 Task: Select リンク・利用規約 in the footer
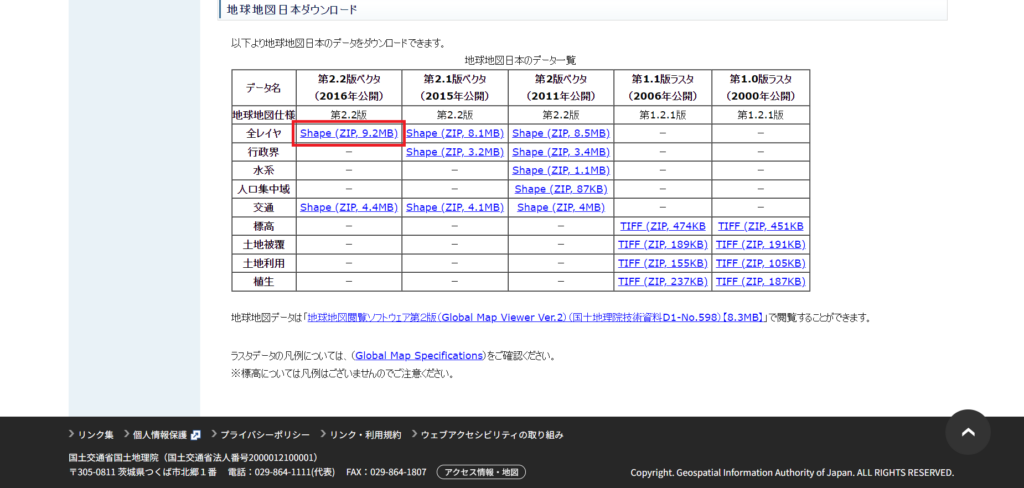click(365, 435)
